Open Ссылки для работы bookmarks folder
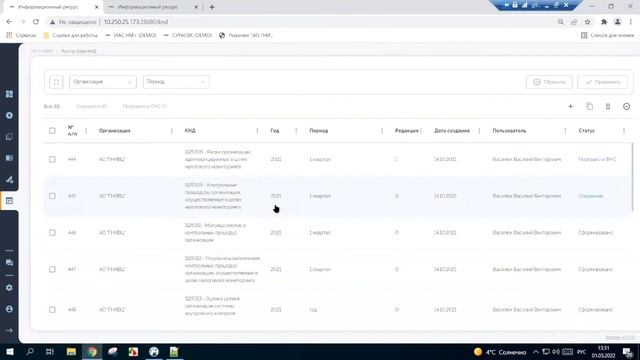The width and height of the screenshot is (640, 360). [x=71, y=36]
